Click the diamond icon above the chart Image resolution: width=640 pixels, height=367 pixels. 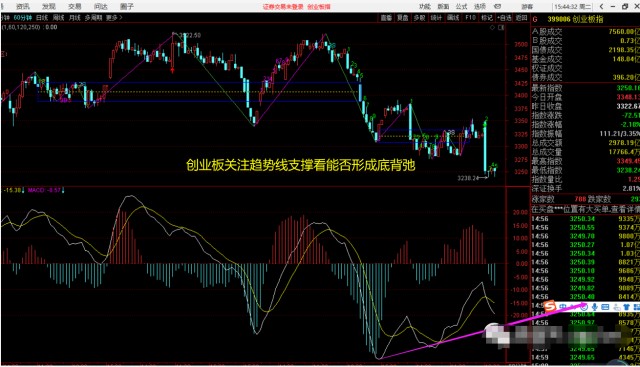pos(492,27)
